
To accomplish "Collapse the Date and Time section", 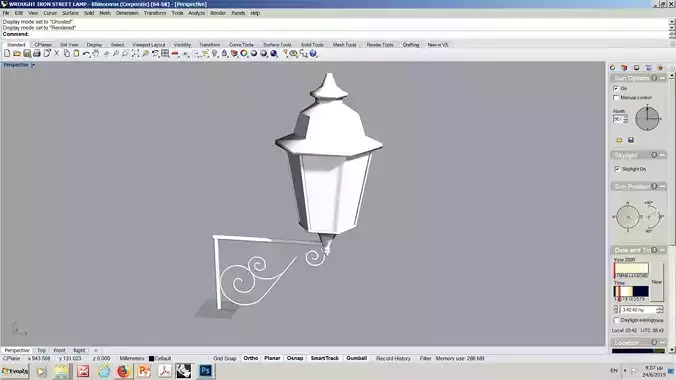I will (663, 250).
